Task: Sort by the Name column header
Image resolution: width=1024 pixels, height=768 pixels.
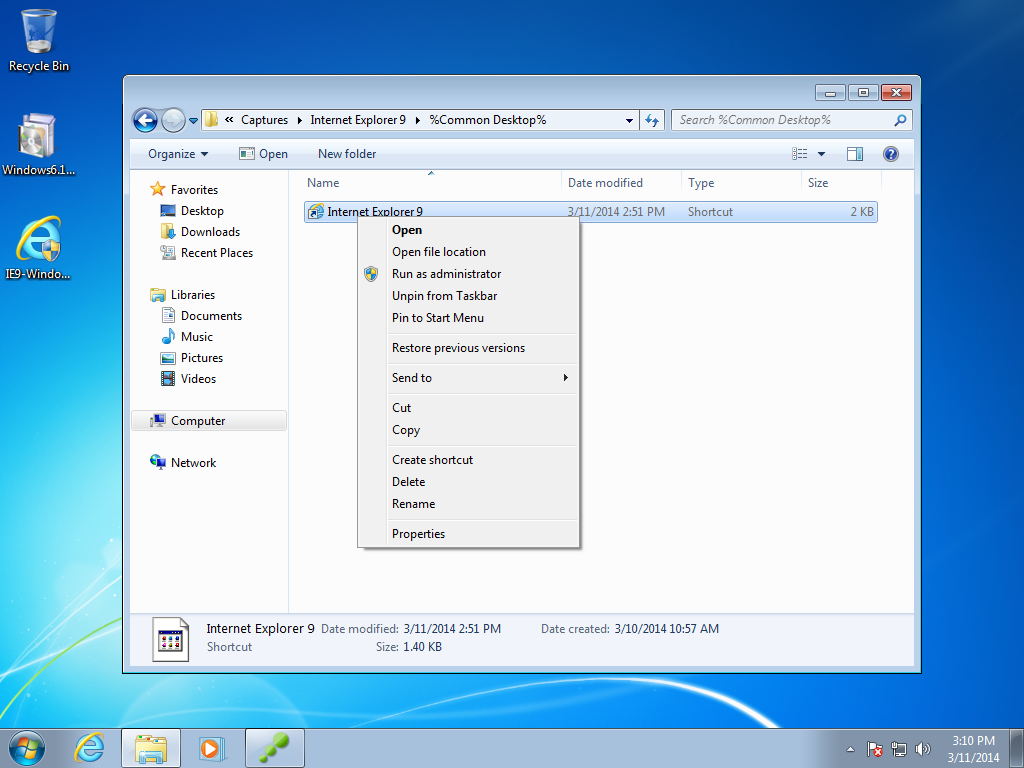Action: click(431, 183)
